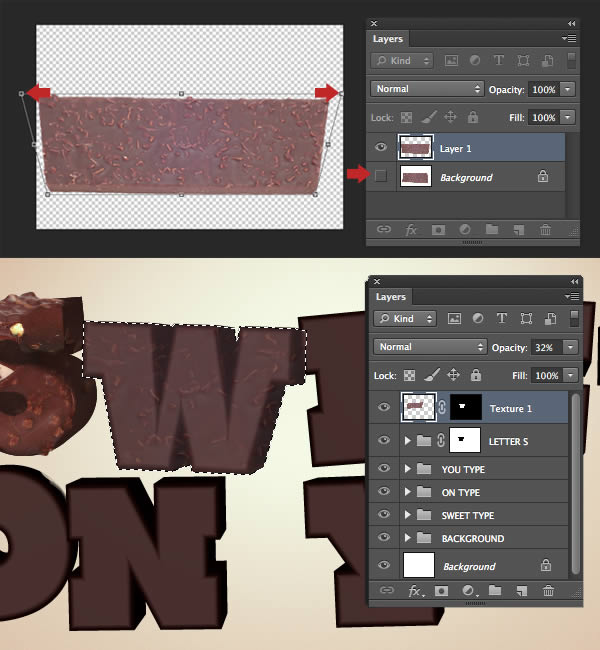Create new group in upper Layers panel
600x650 pixels.
click(492, 229)
